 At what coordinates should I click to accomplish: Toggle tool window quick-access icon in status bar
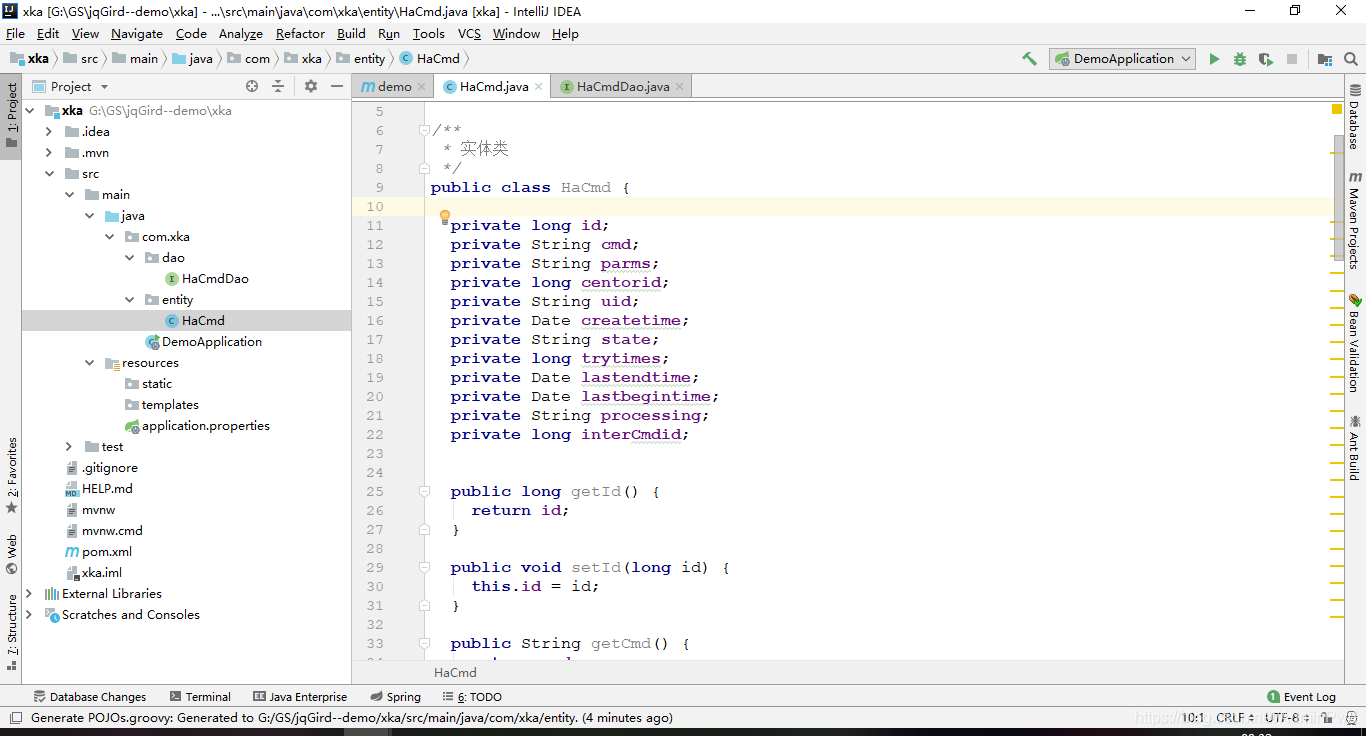(15, 717)
